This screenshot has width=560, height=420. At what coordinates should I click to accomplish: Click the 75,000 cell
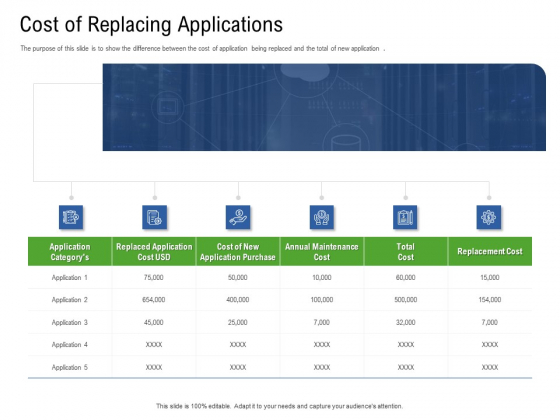154,278
